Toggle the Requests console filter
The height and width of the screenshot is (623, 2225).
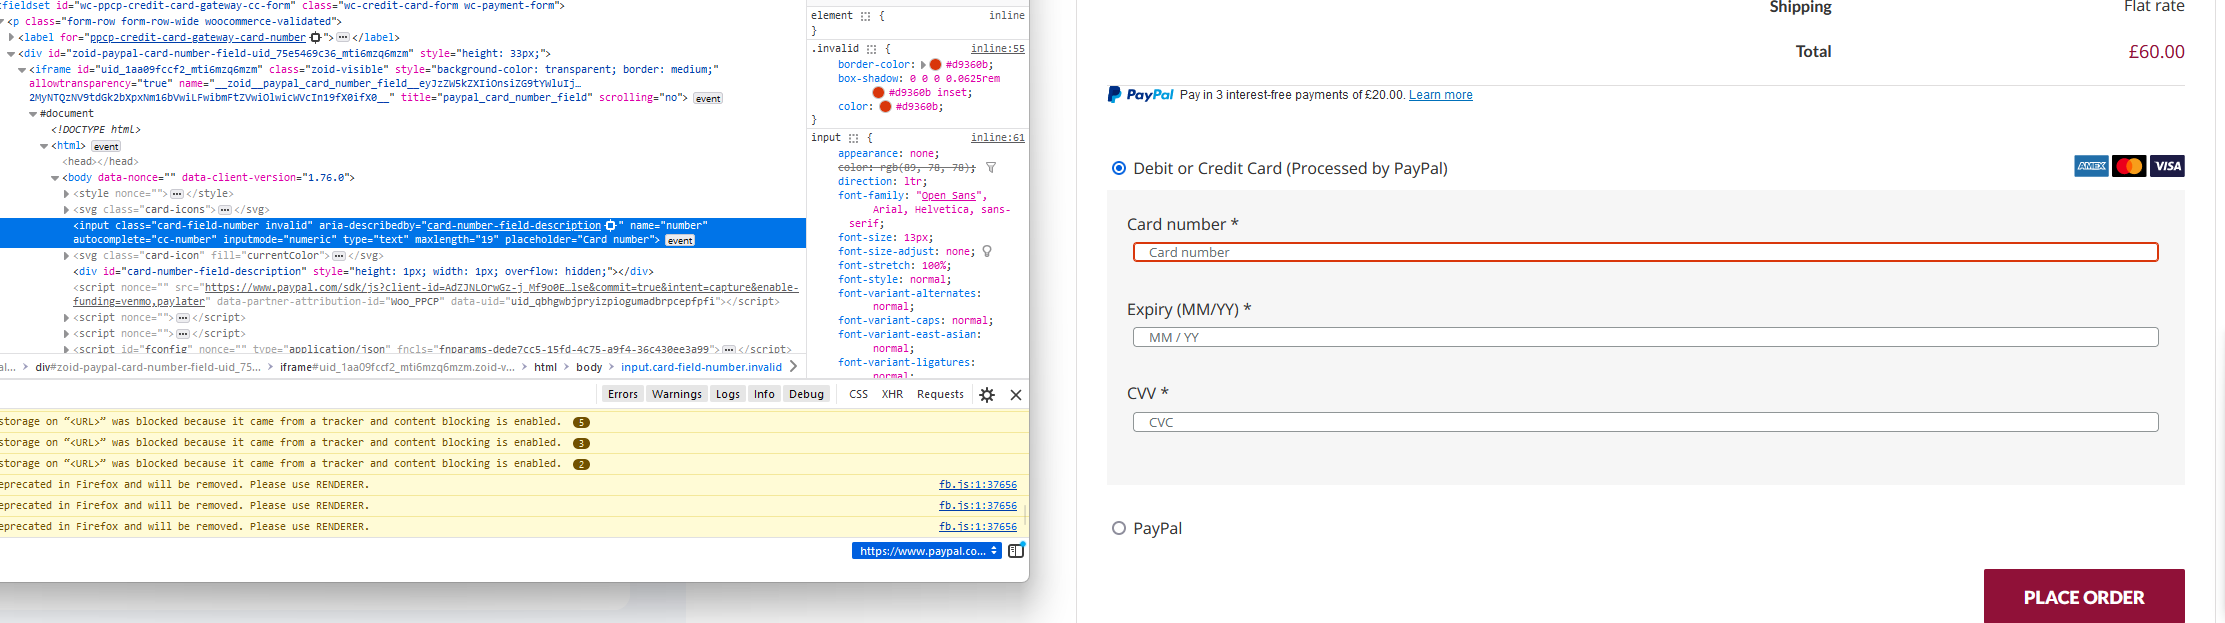point(940,394)
